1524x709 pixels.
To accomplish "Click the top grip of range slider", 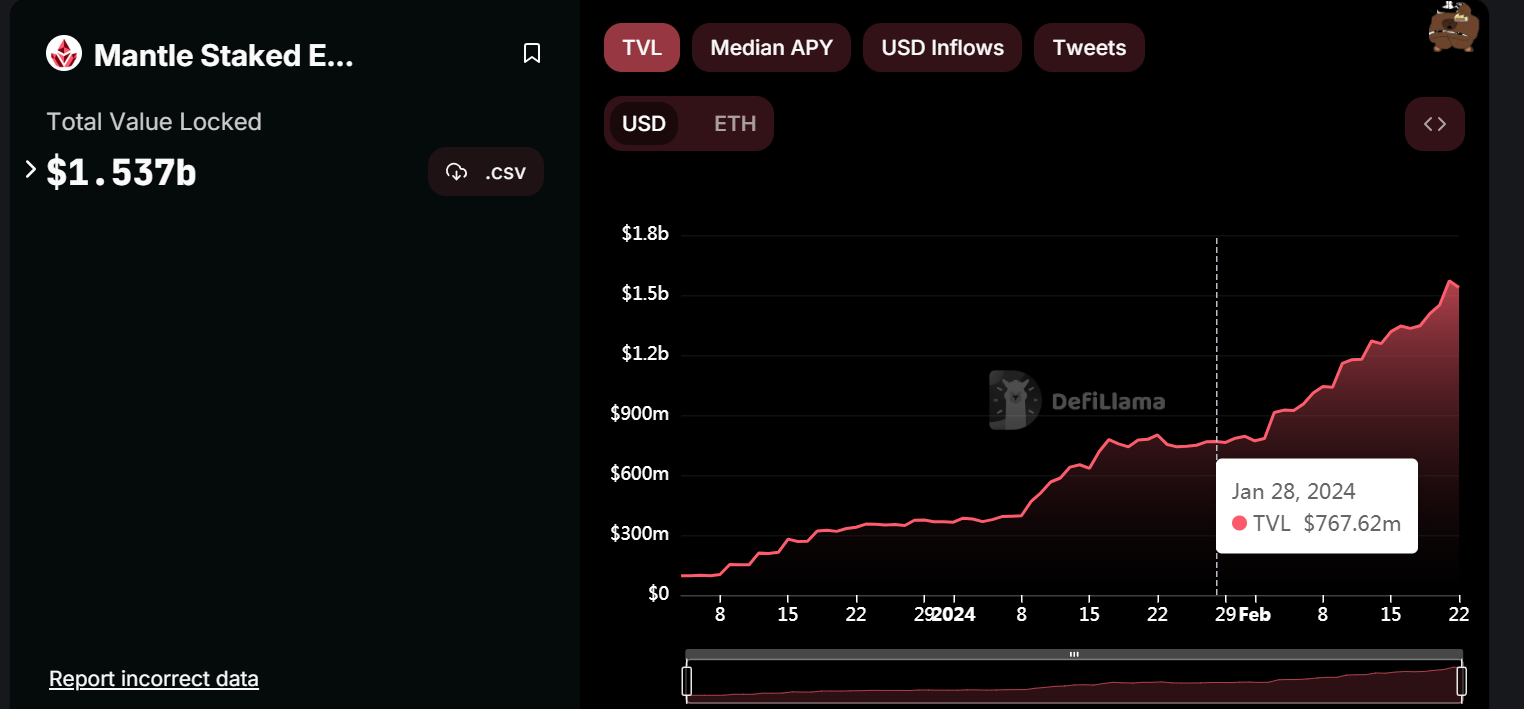I will (1074, 655).
